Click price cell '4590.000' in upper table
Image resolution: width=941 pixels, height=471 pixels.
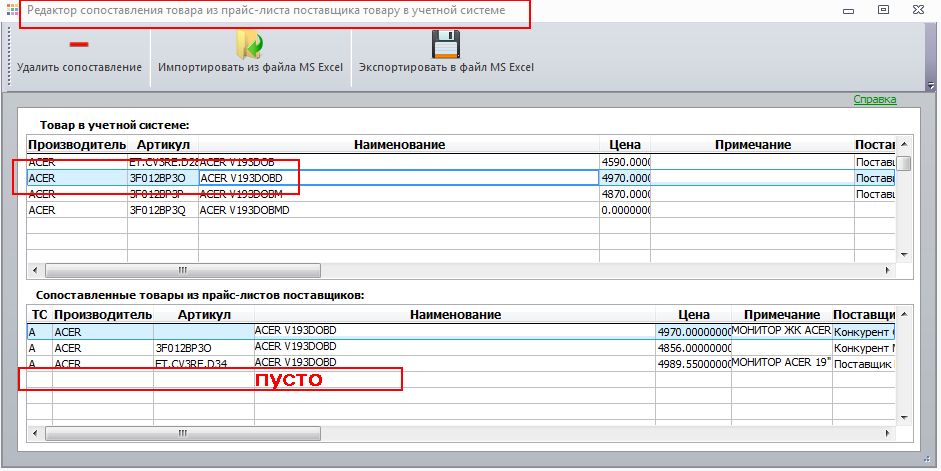(625, 162)
